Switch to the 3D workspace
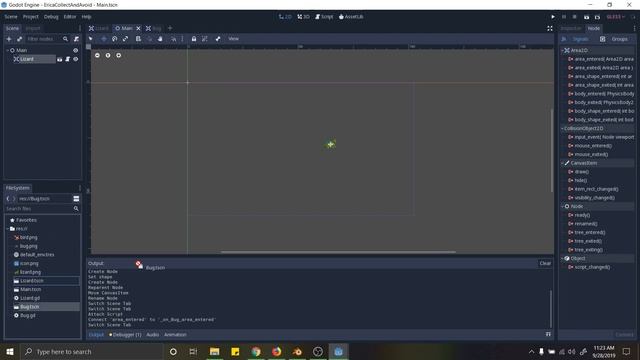 (x=303, y=17)
